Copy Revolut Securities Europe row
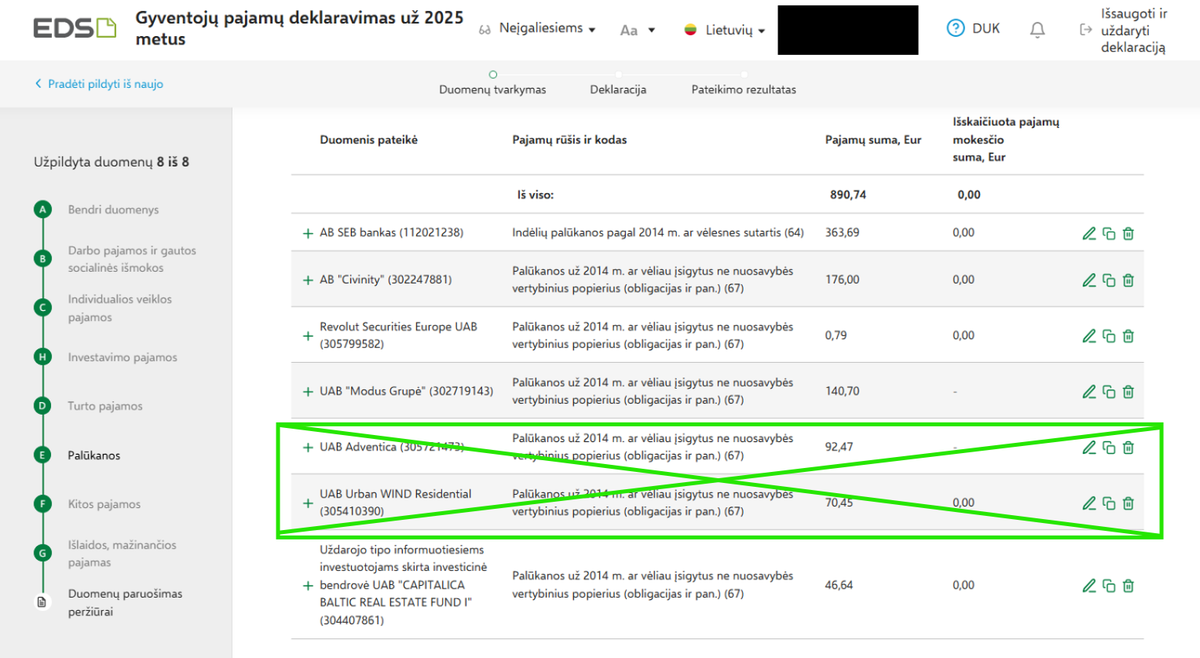 [x=1109, y=336]
